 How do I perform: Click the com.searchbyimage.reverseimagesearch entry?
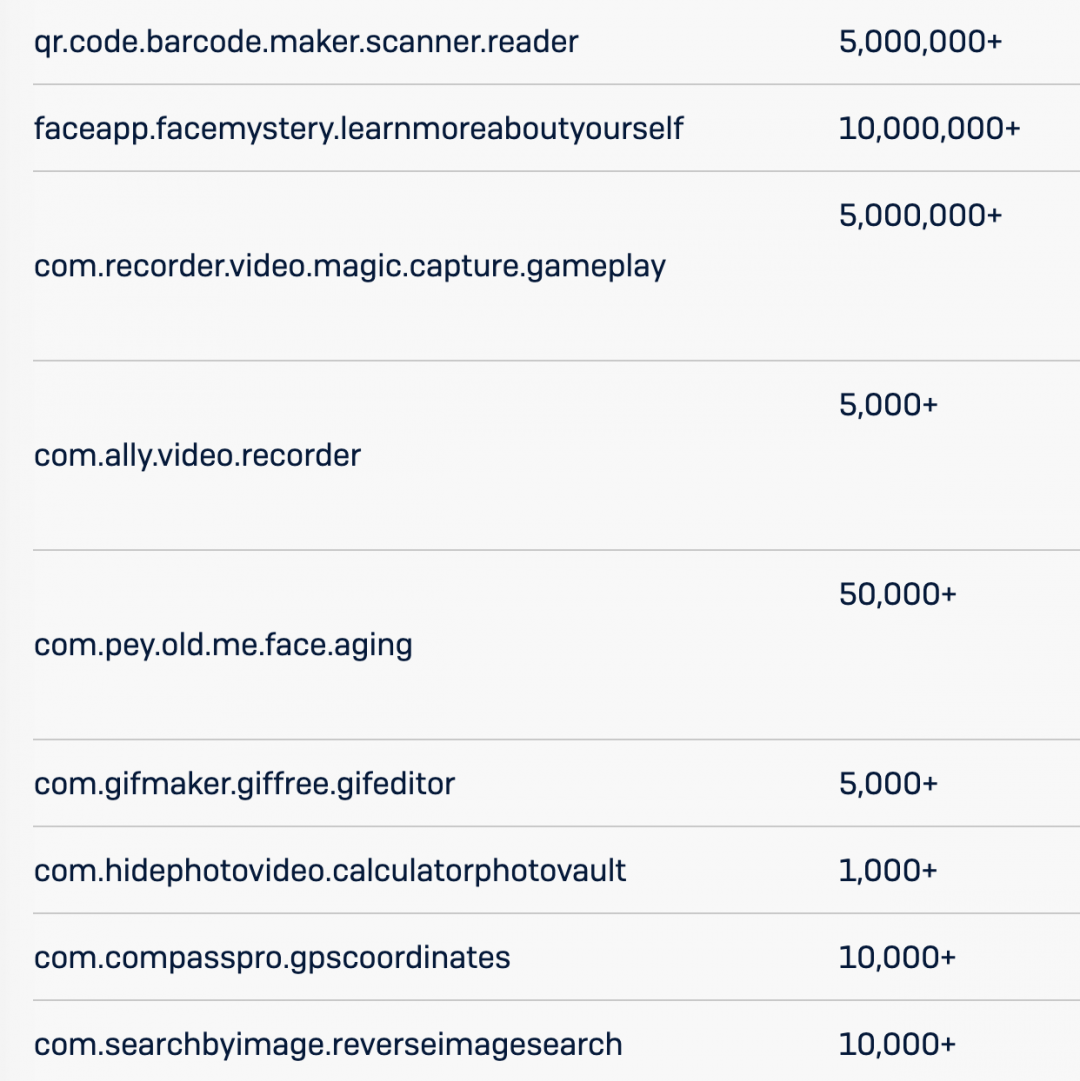click(328, 1044)
